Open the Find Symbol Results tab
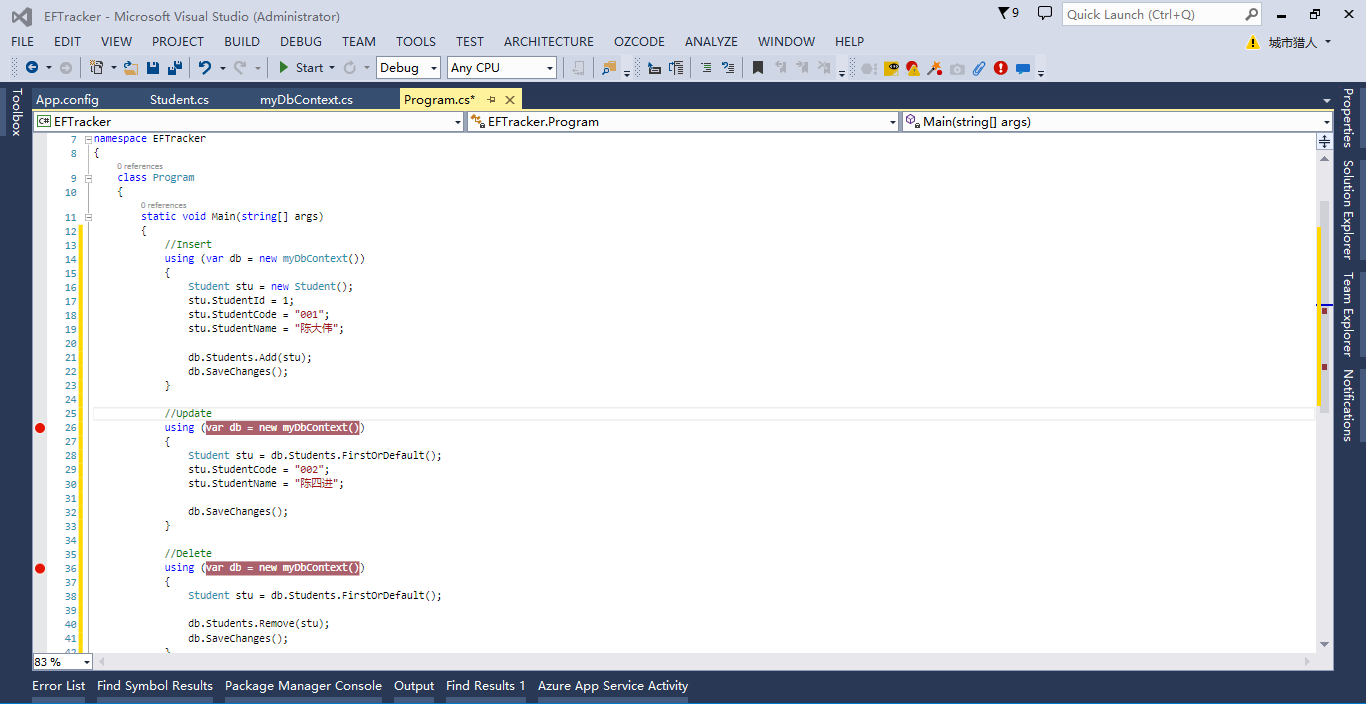 pyautogui.click(x=155, y=686)
